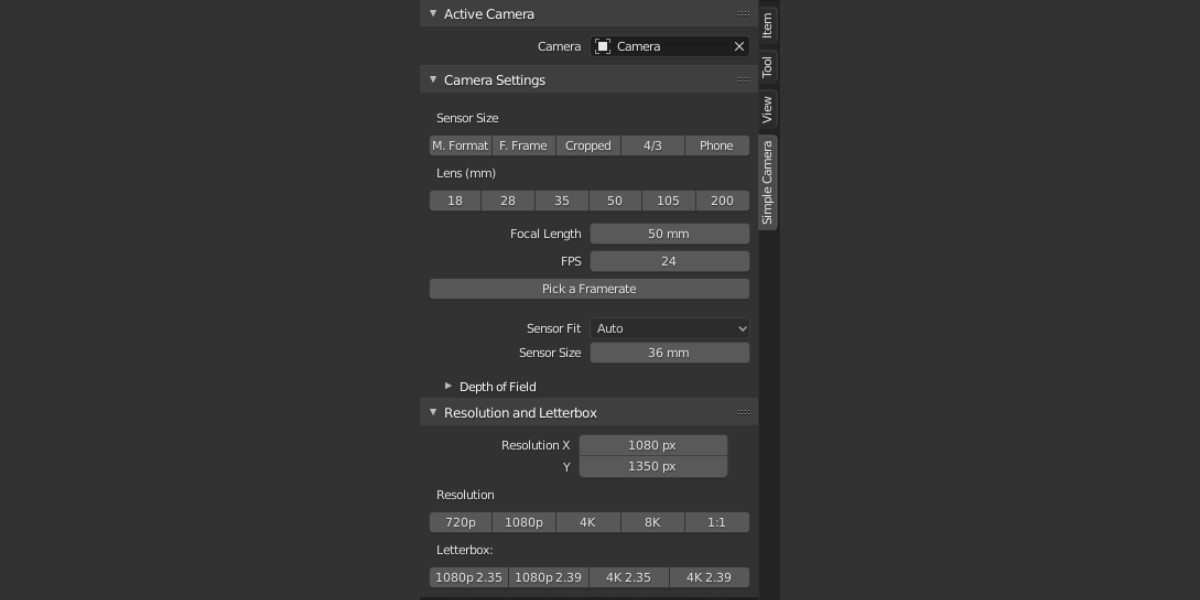Collapse the Camera Settings panel

(x=432, y=79)
